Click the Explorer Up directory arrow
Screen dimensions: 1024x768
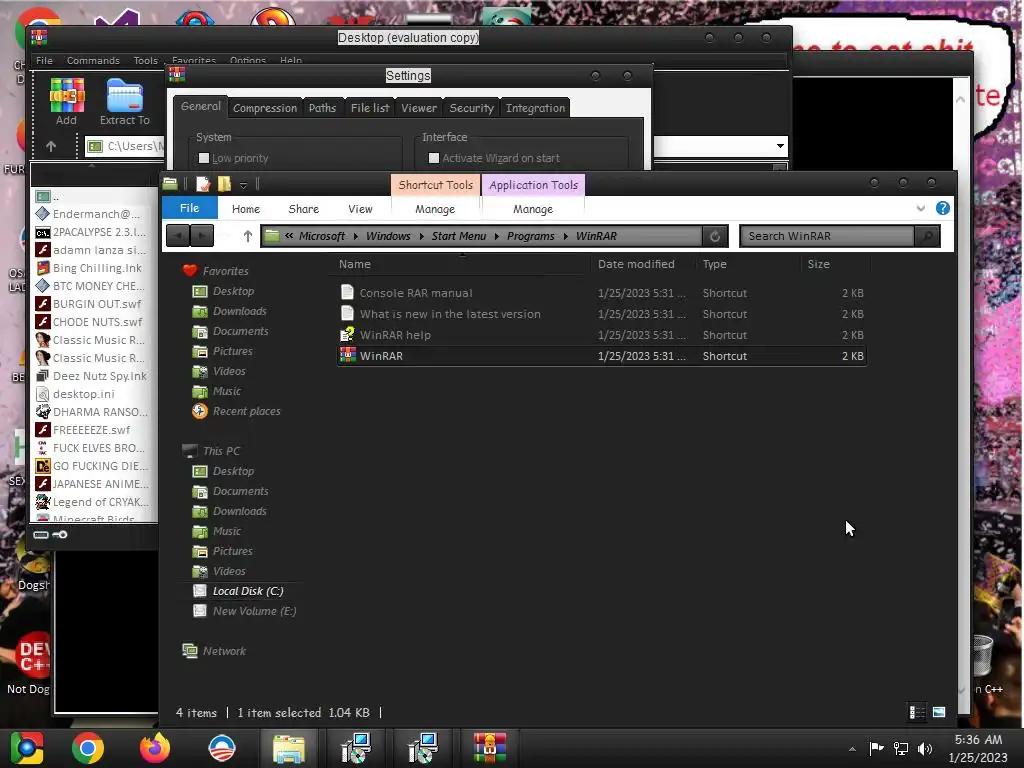(x=248, y=236)
